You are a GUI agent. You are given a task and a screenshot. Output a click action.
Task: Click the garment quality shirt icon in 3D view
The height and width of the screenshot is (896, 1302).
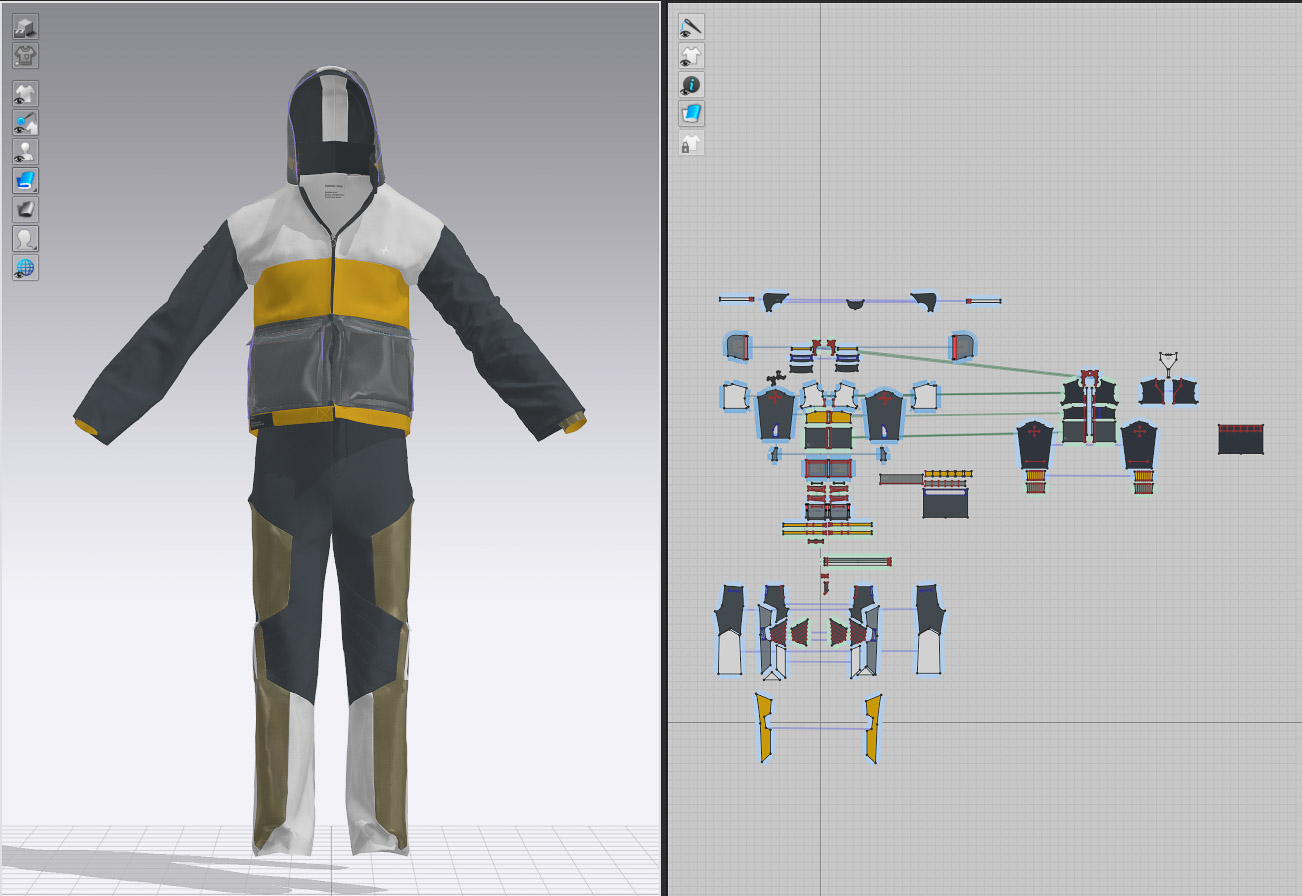tap(25, 55)
